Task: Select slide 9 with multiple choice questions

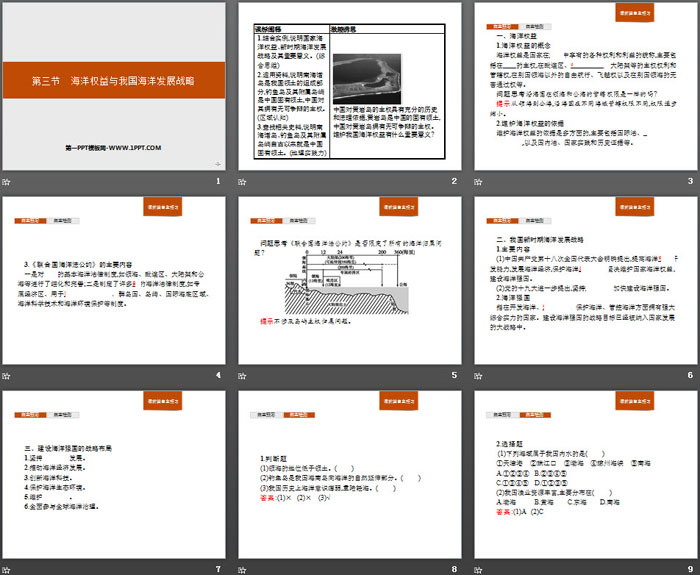Action: click(x=586, y=475)
